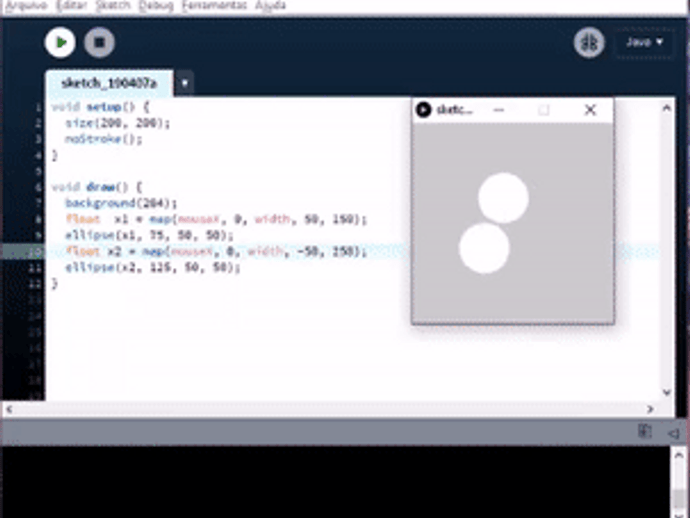The width and height of the screenshot is (690, 518).
Task: Click the 'ellipse(x1, 75, 50, 50);' line
Action: tap(149, 235)
